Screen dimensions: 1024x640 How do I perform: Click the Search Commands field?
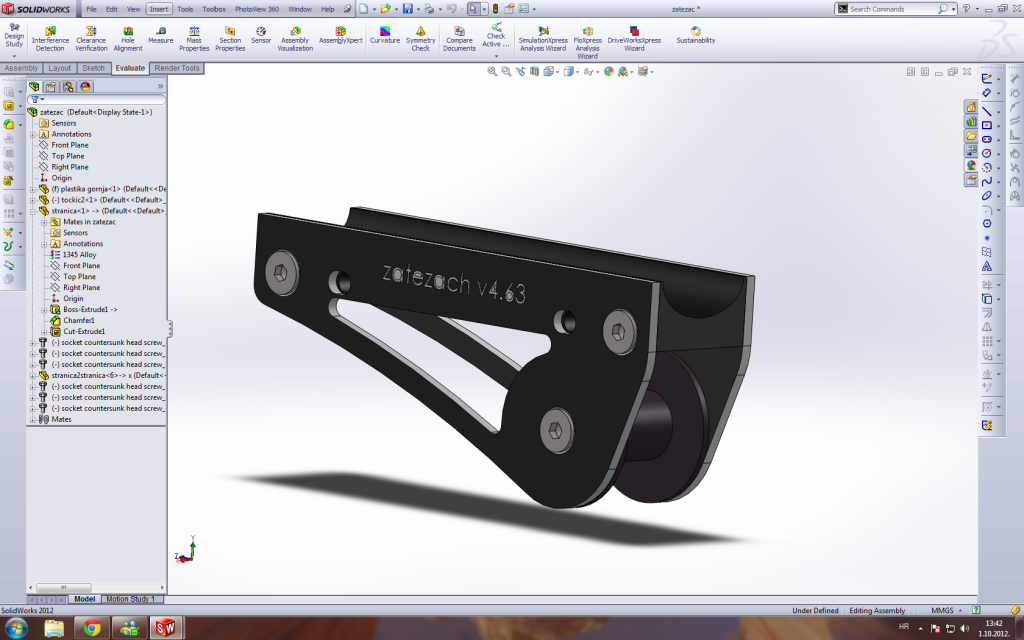(x=891, y=8)
